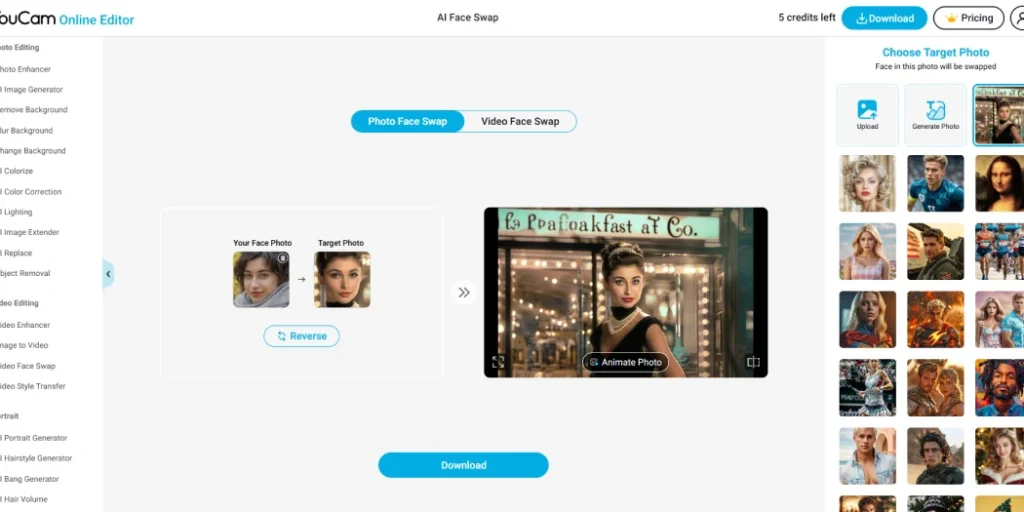The width and height of the screenshot is (1024, 512).
Task: Open Remove Background in sidebar
Action: pos(33,110)
